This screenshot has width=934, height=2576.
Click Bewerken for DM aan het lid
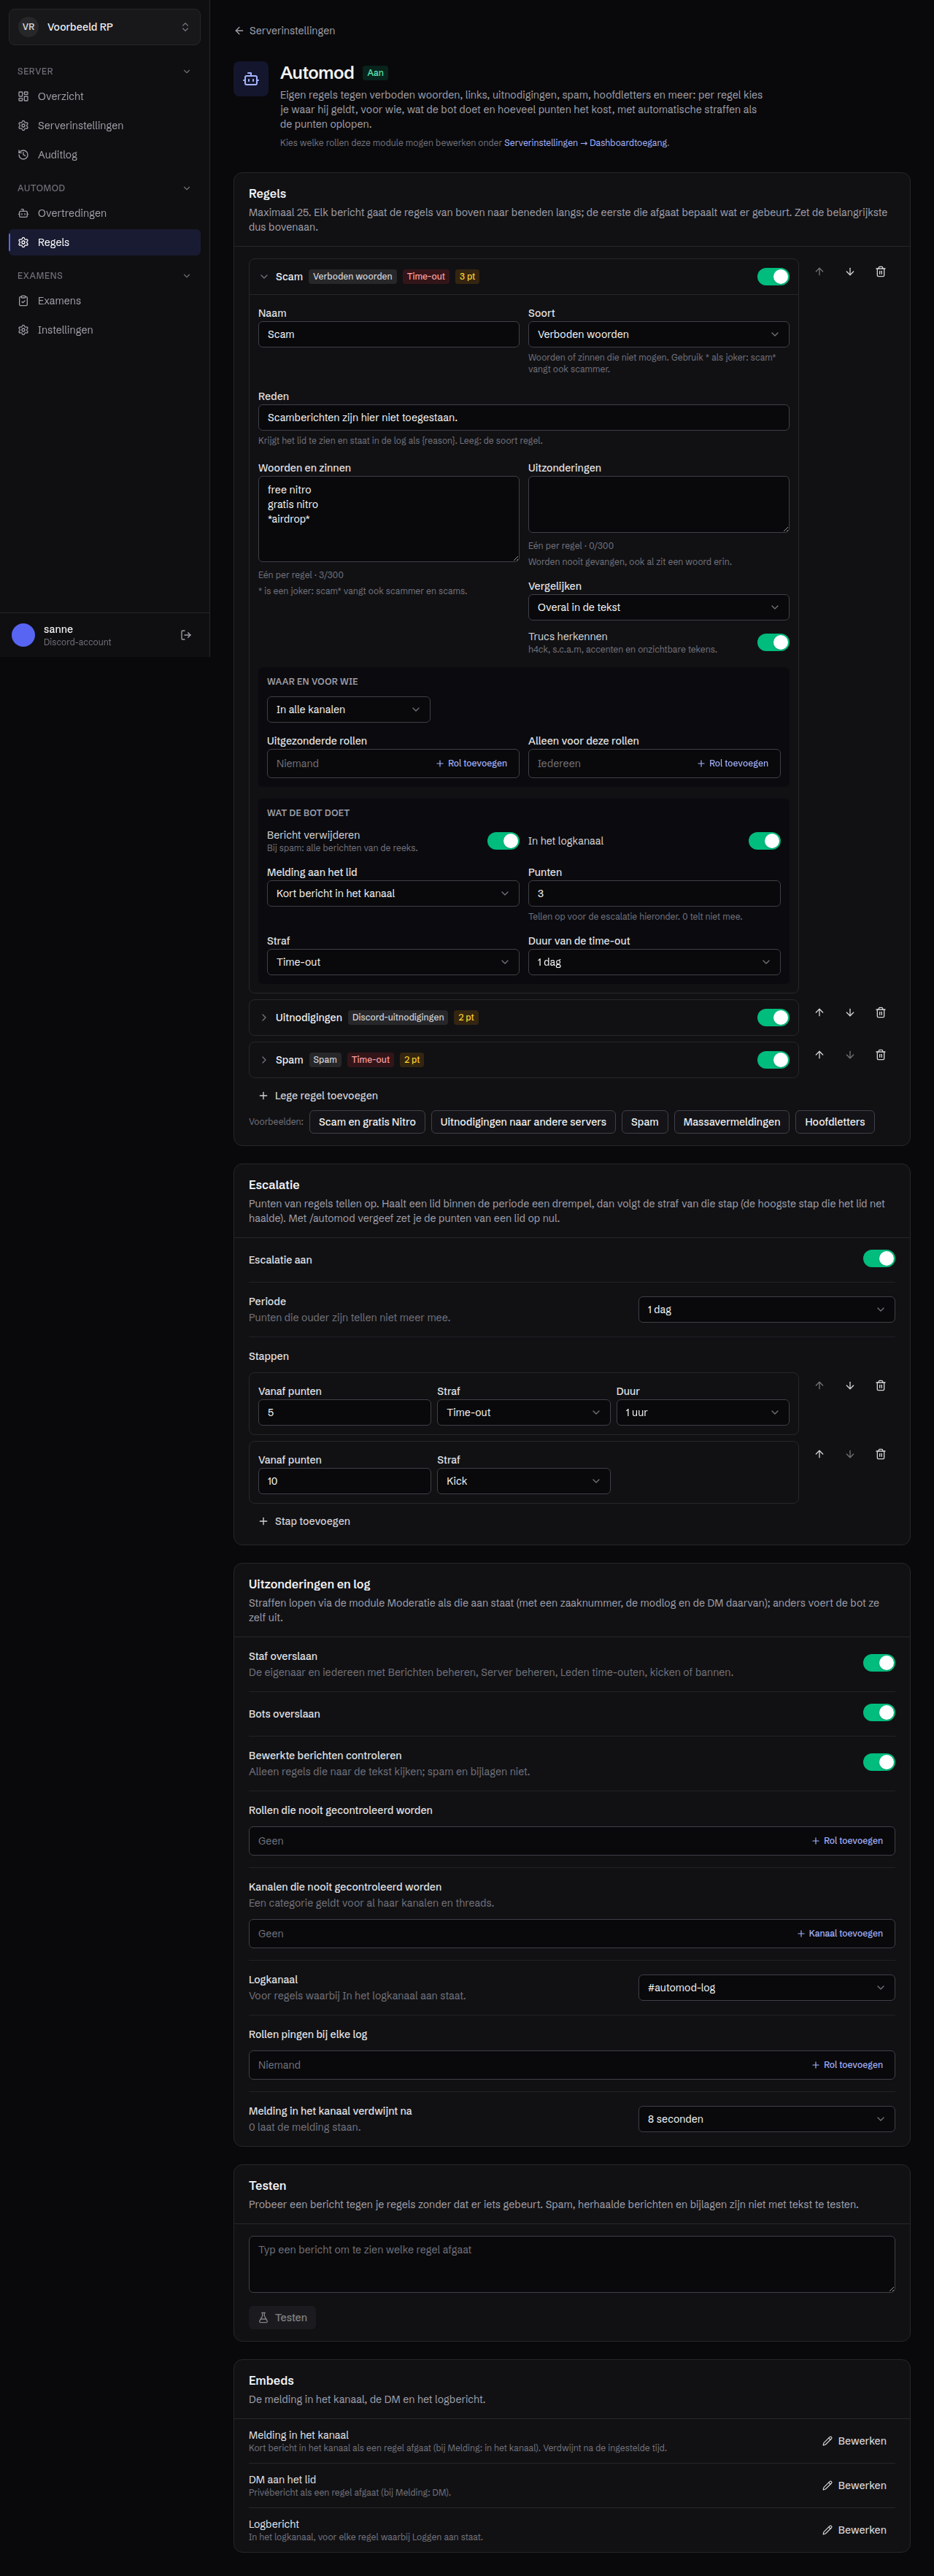tap(854, 2485)
